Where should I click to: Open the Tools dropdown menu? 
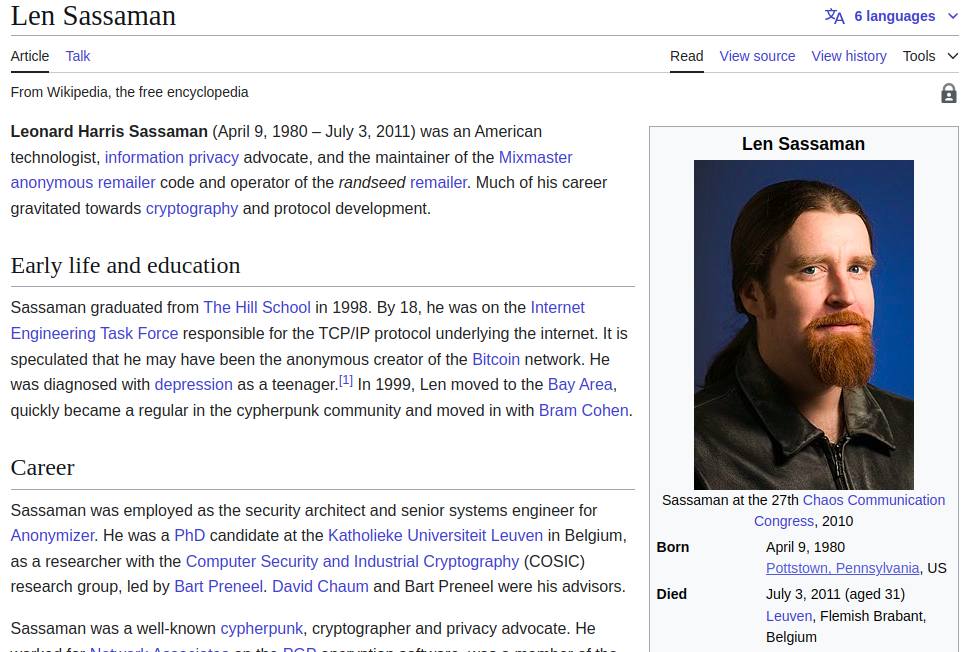point(930,56)
